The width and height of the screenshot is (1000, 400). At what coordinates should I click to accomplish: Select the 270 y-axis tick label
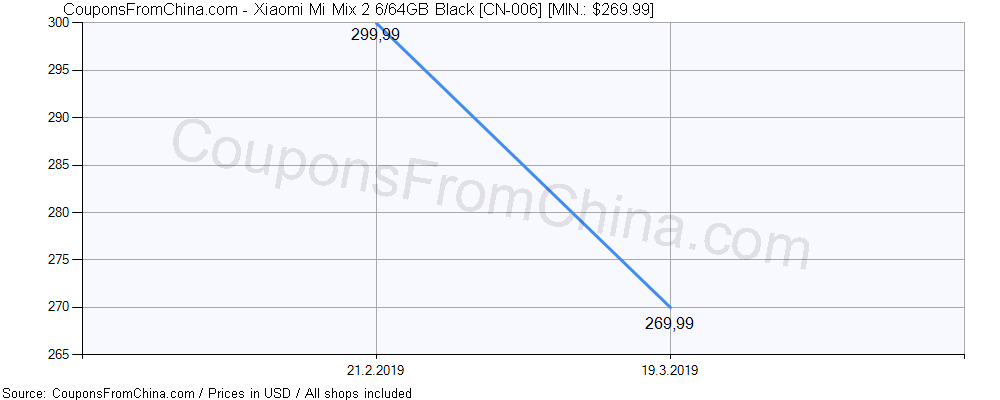(x=68, y=307)
